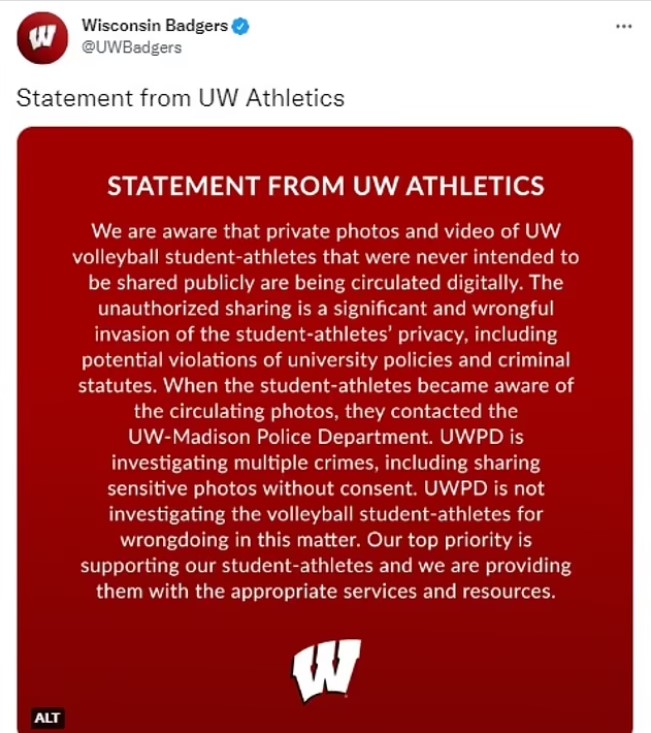Click the line reading supporting our student-athletes
651x733 pixels.
[x=326, y=566]
